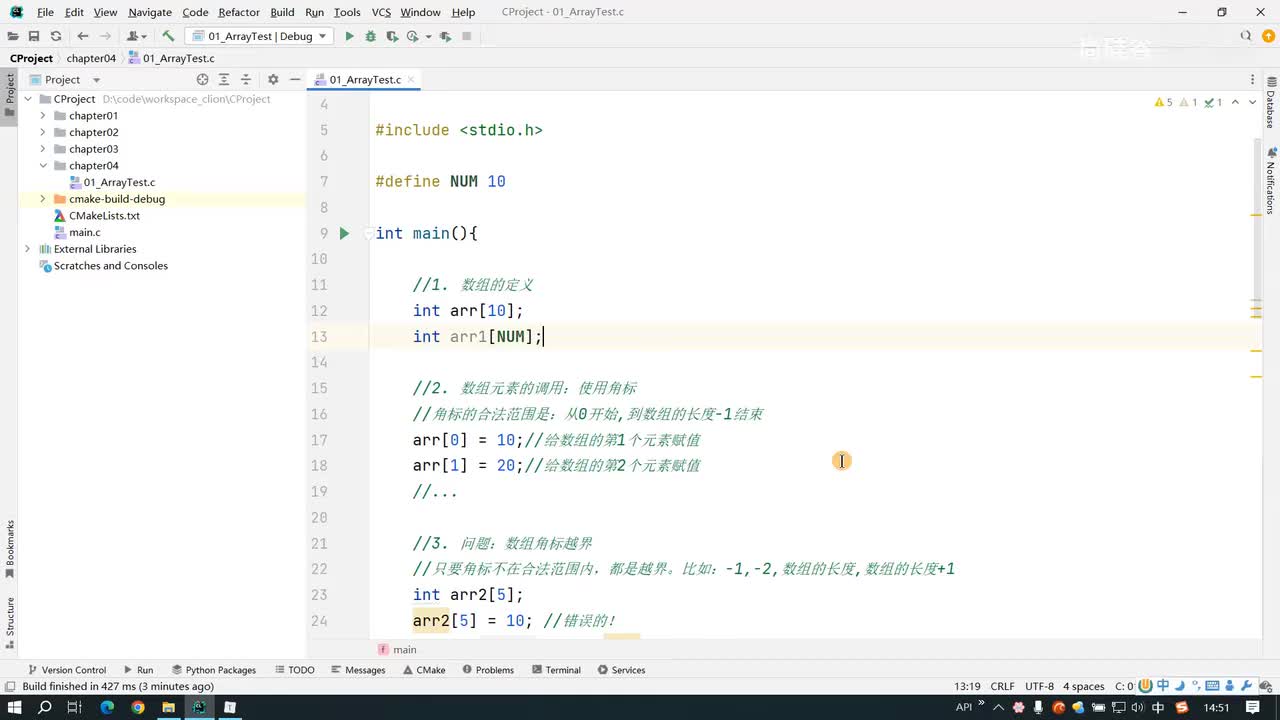This screenshot has height=720, width=1280.
Task: Launch Google Chrome from the taskbar
Action: [x=138, y=707]
